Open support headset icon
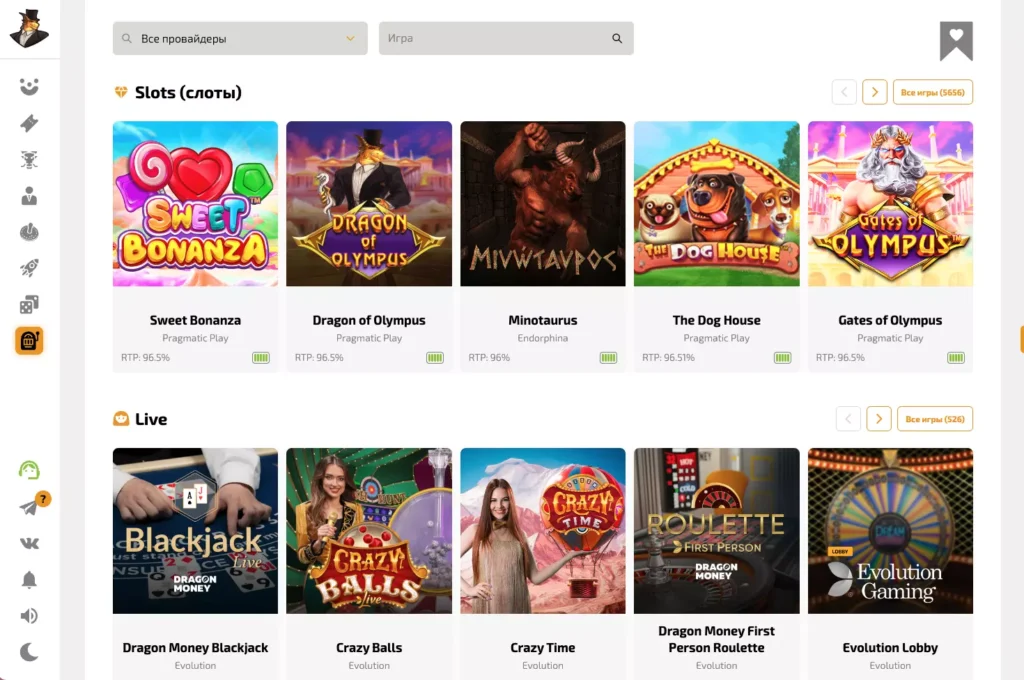Screen dimensions: 1024x680 pos(29,470)
